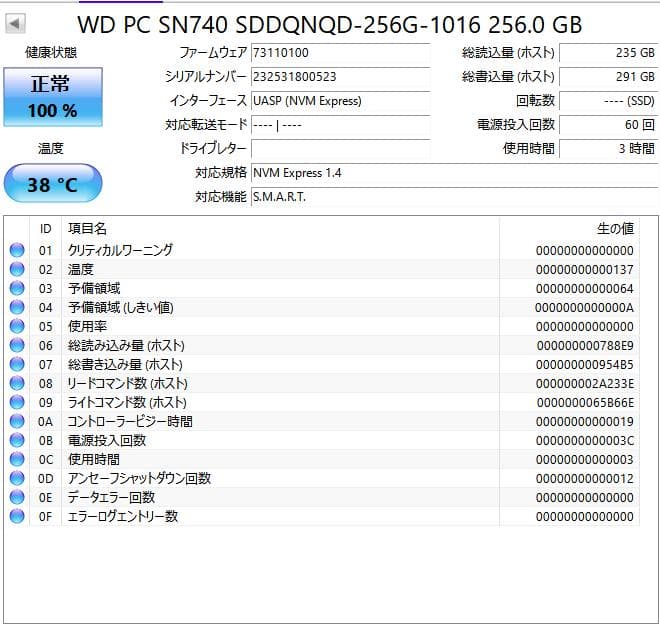Click raw value 000000002A233E
Screen dimensions: 660x627
point(585,383)
